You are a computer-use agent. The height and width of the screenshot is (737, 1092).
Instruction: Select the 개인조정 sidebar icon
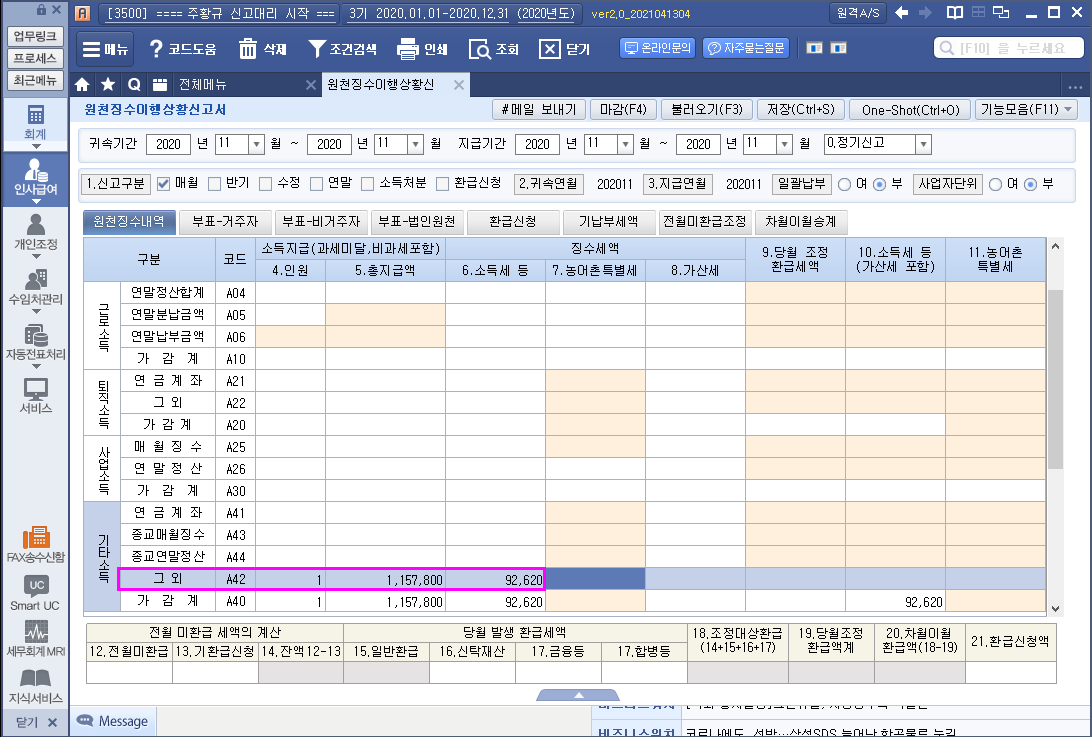tap(35, 231)
